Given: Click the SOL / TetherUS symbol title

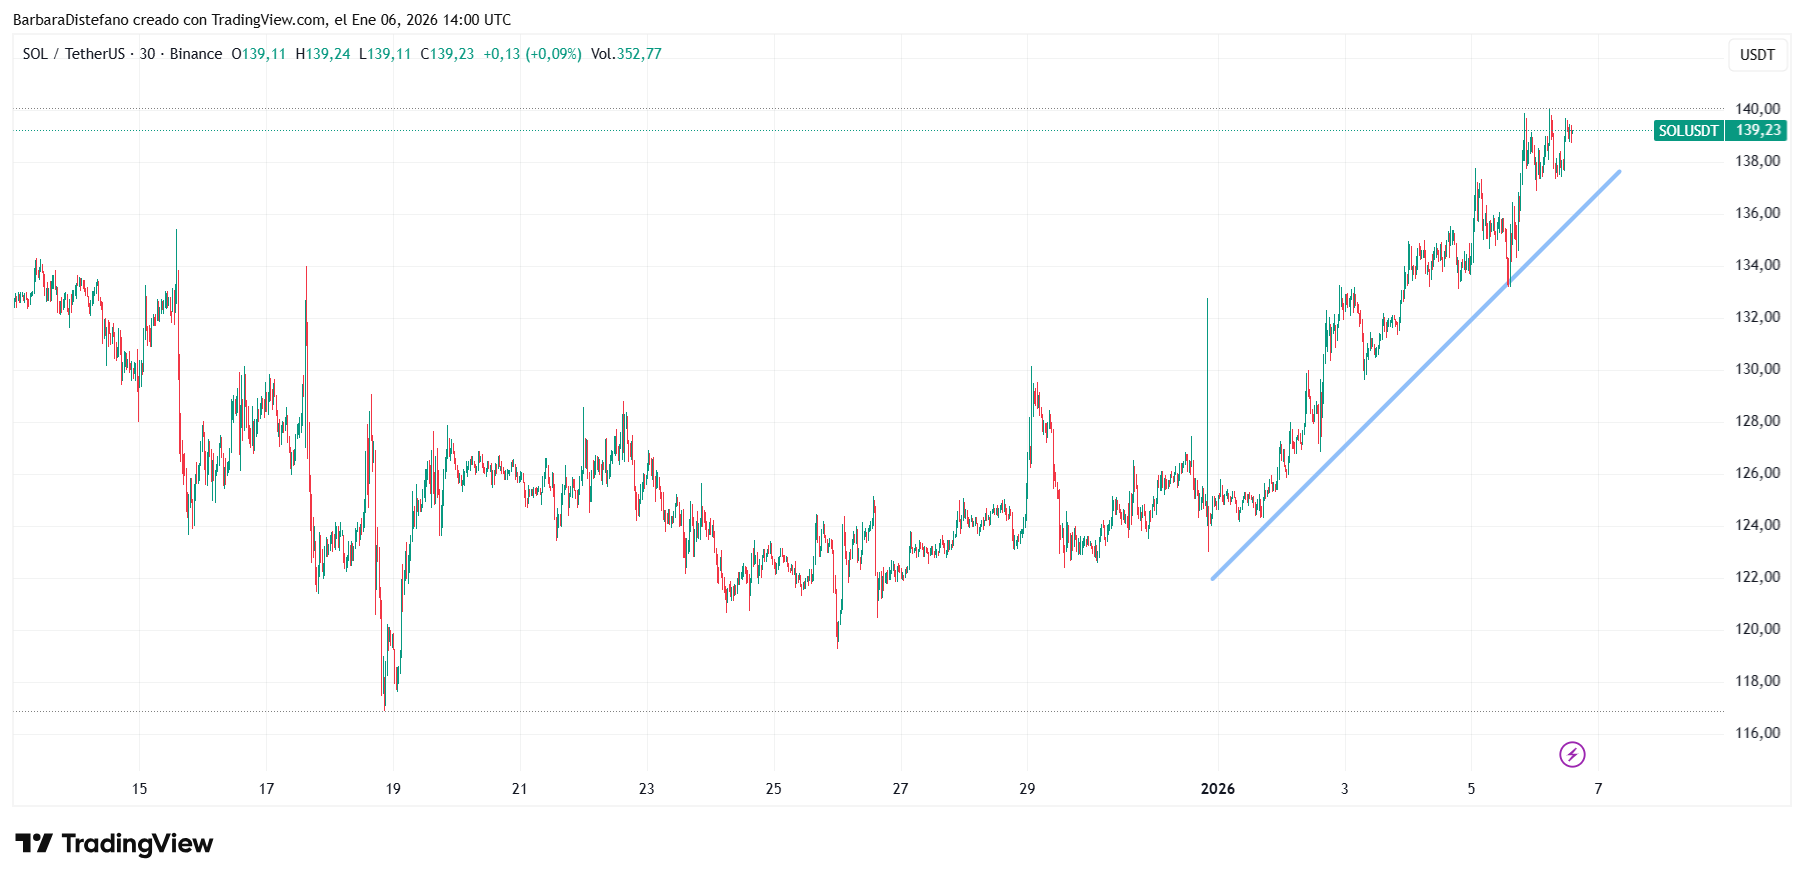Looking at the screenshot, I should (x=74, y=54).
